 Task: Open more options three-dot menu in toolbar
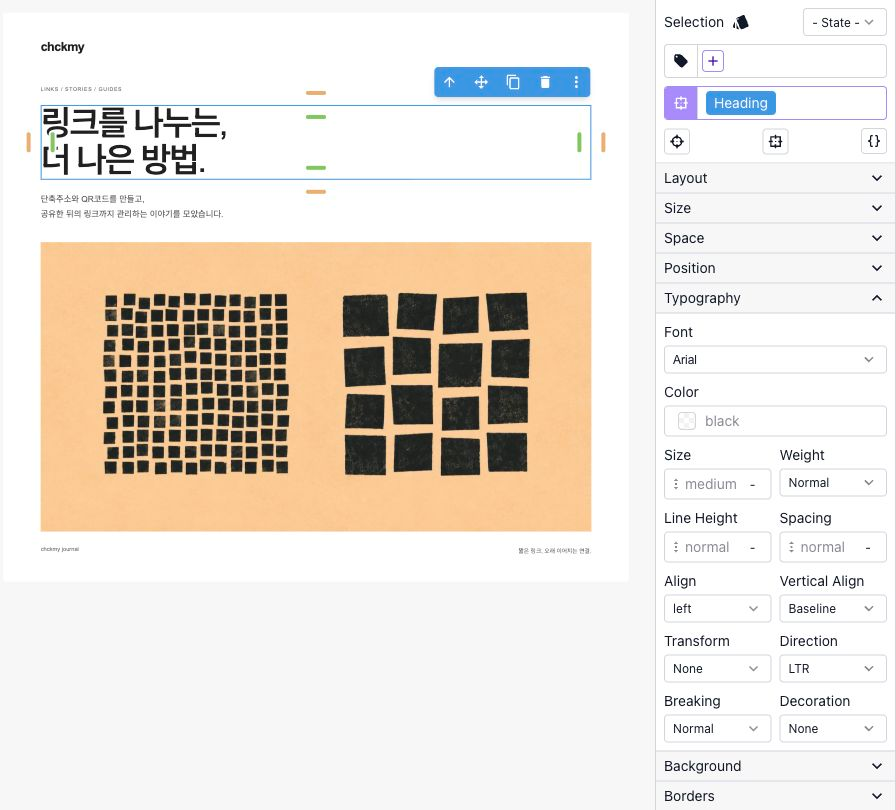tap(576, 82)
